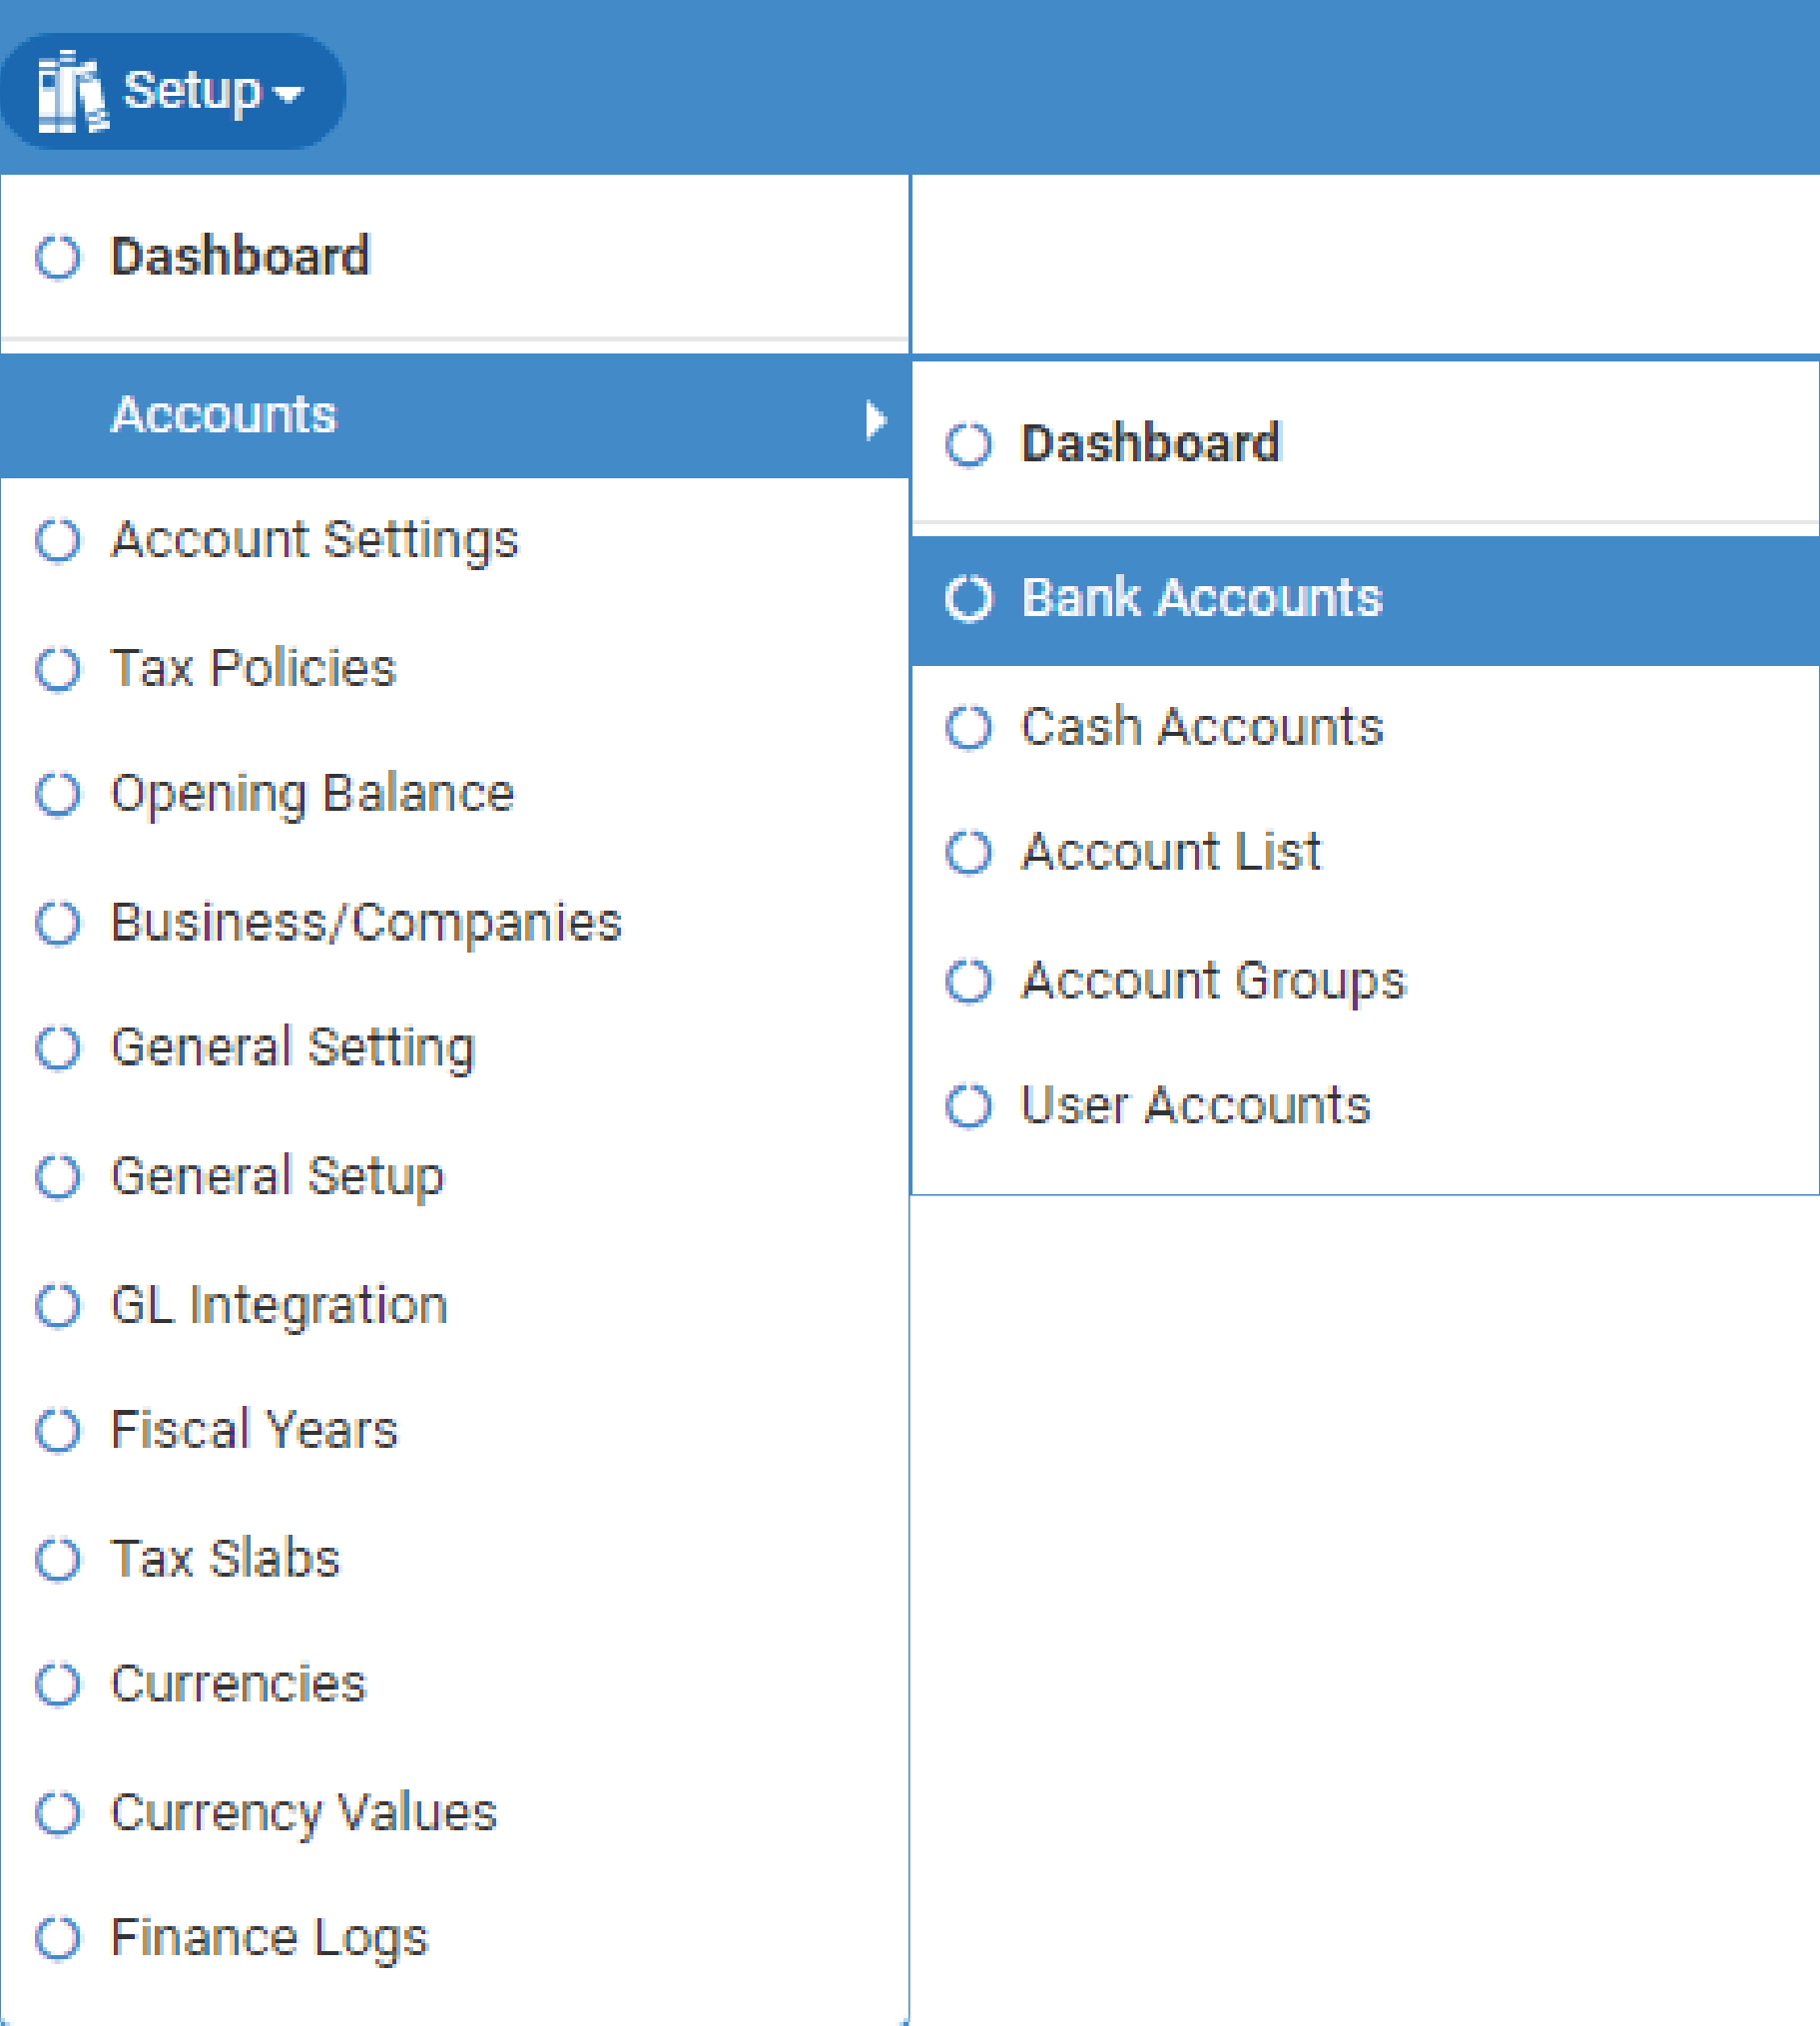Open the main Dashboard item in left menu
1820x2026 pixels.
click(240, 257)
